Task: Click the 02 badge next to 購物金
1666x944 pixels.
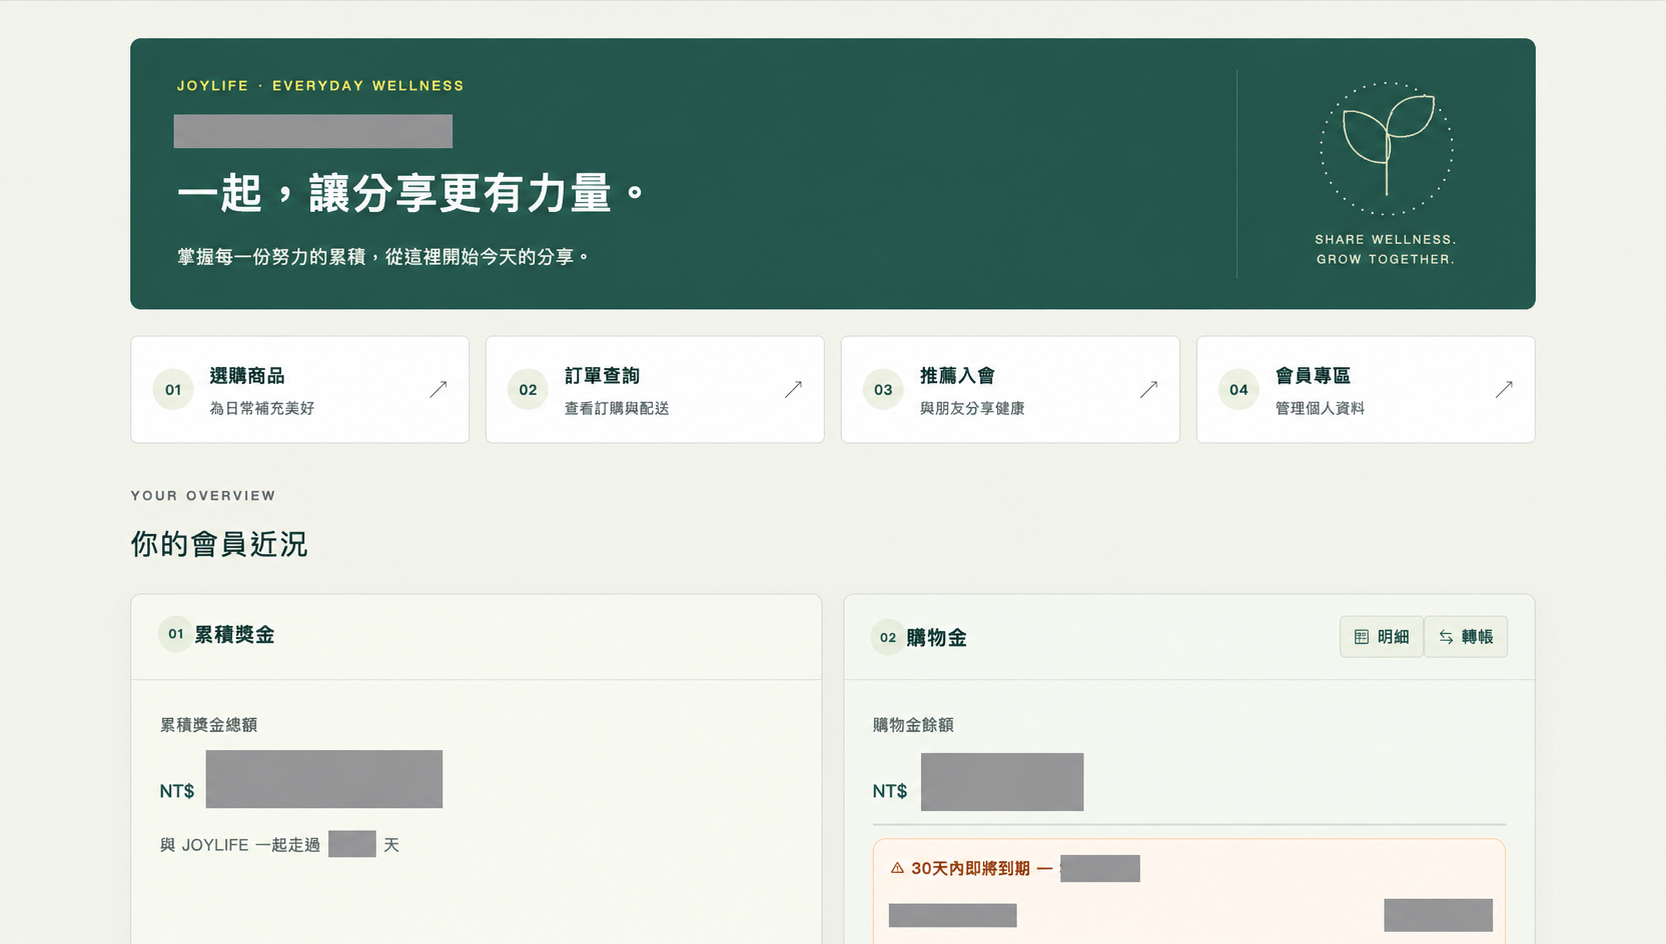Action: [888, 637]
